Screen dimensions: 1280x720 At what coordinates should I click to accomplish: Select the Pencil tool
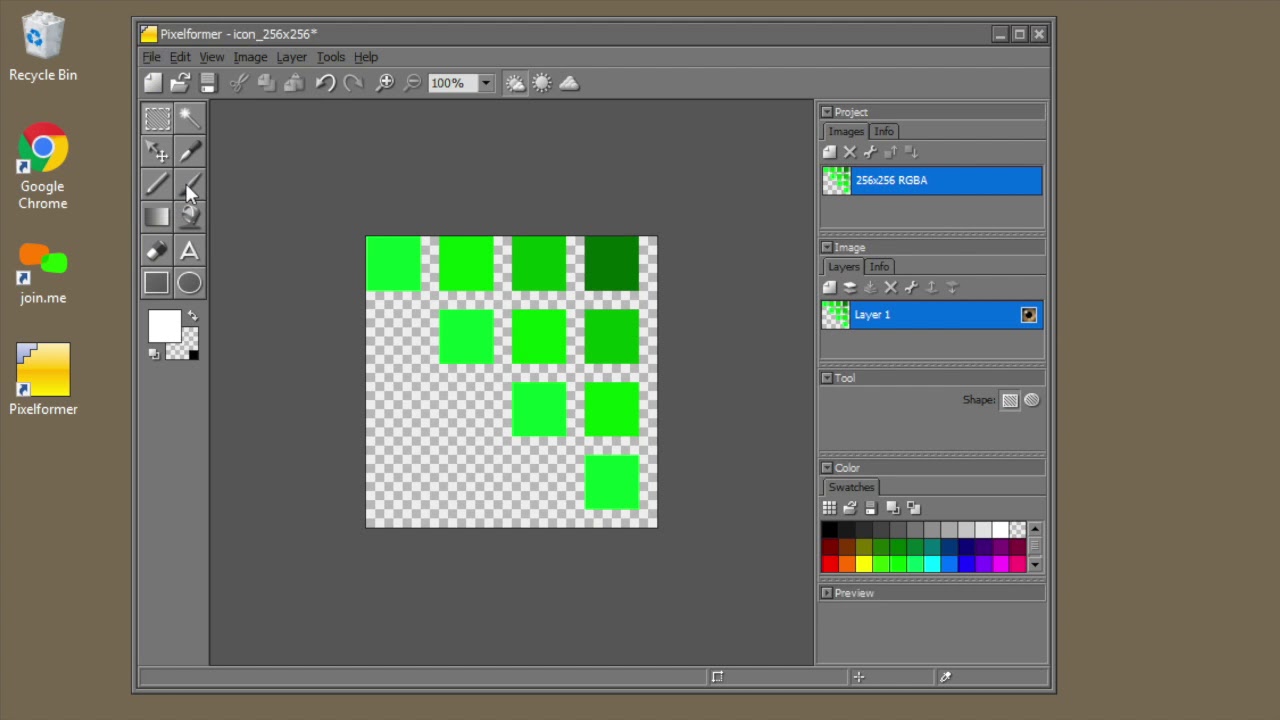point(157,184)
